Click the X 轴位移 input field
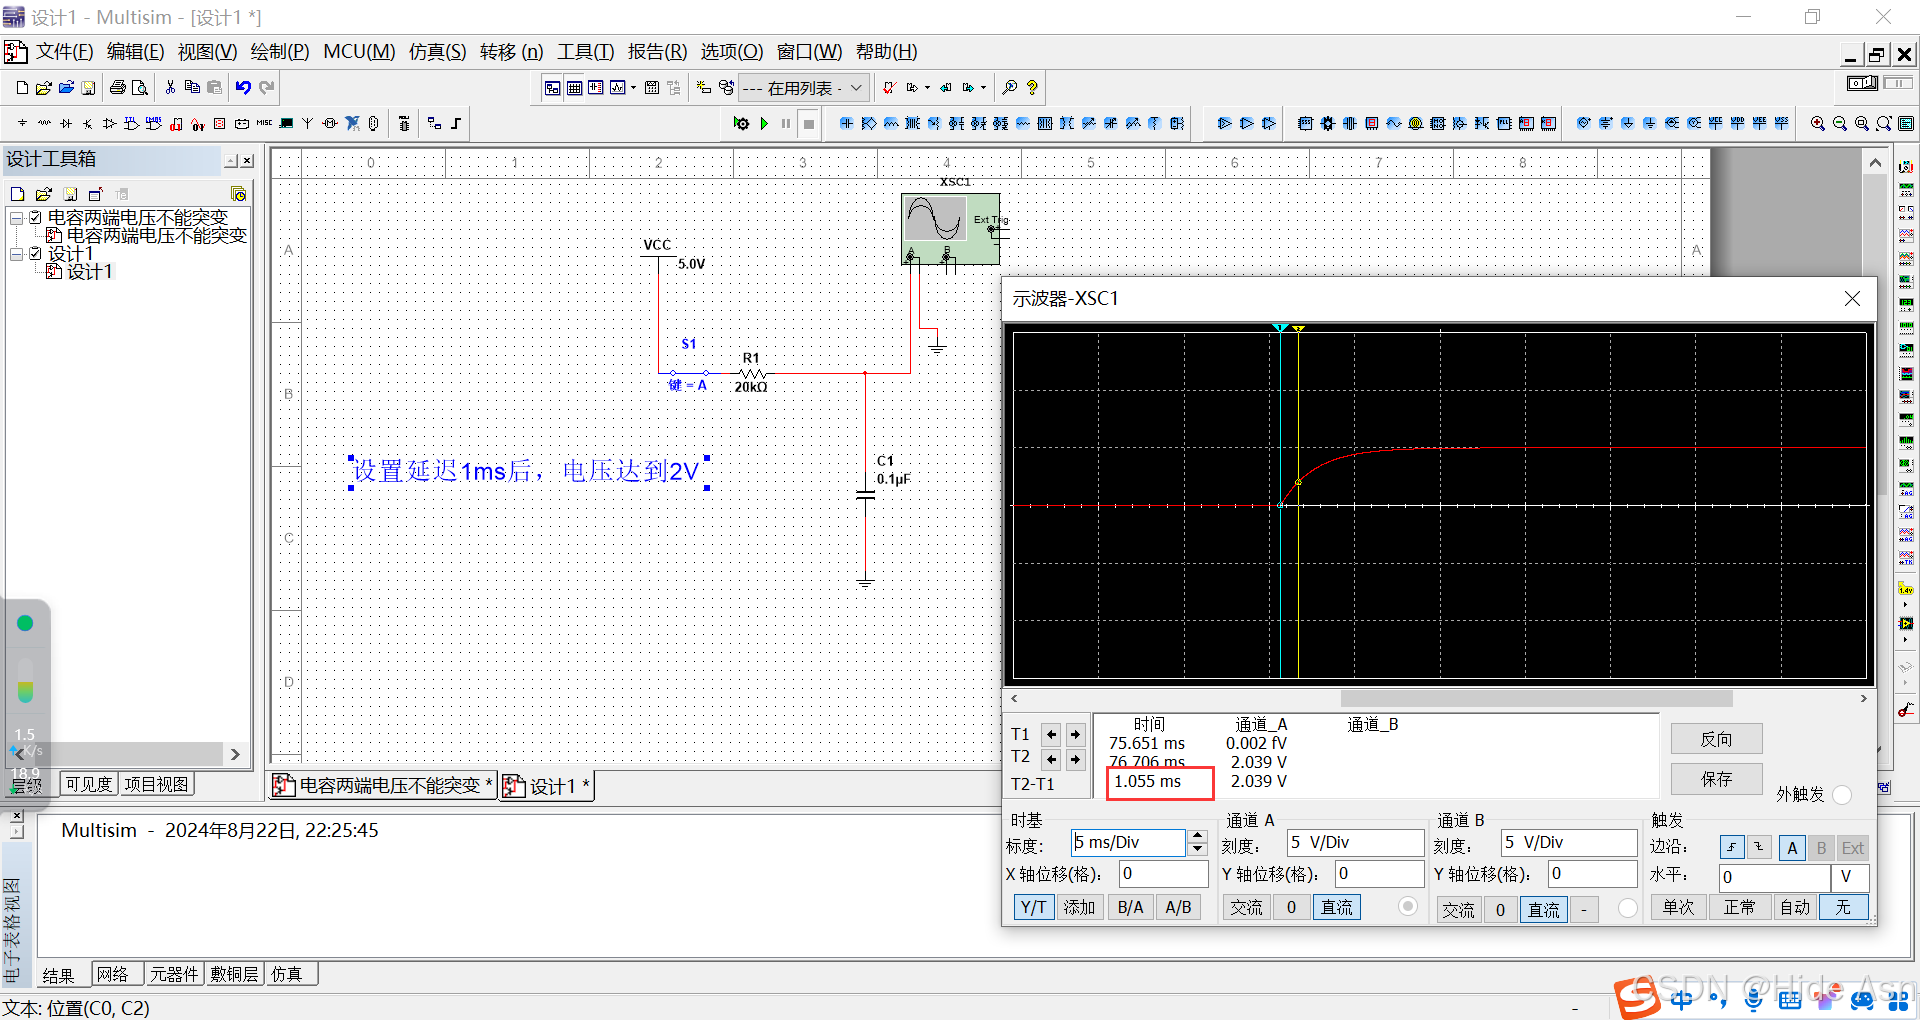The image size is (1920, 1020). click(1164, 874)
